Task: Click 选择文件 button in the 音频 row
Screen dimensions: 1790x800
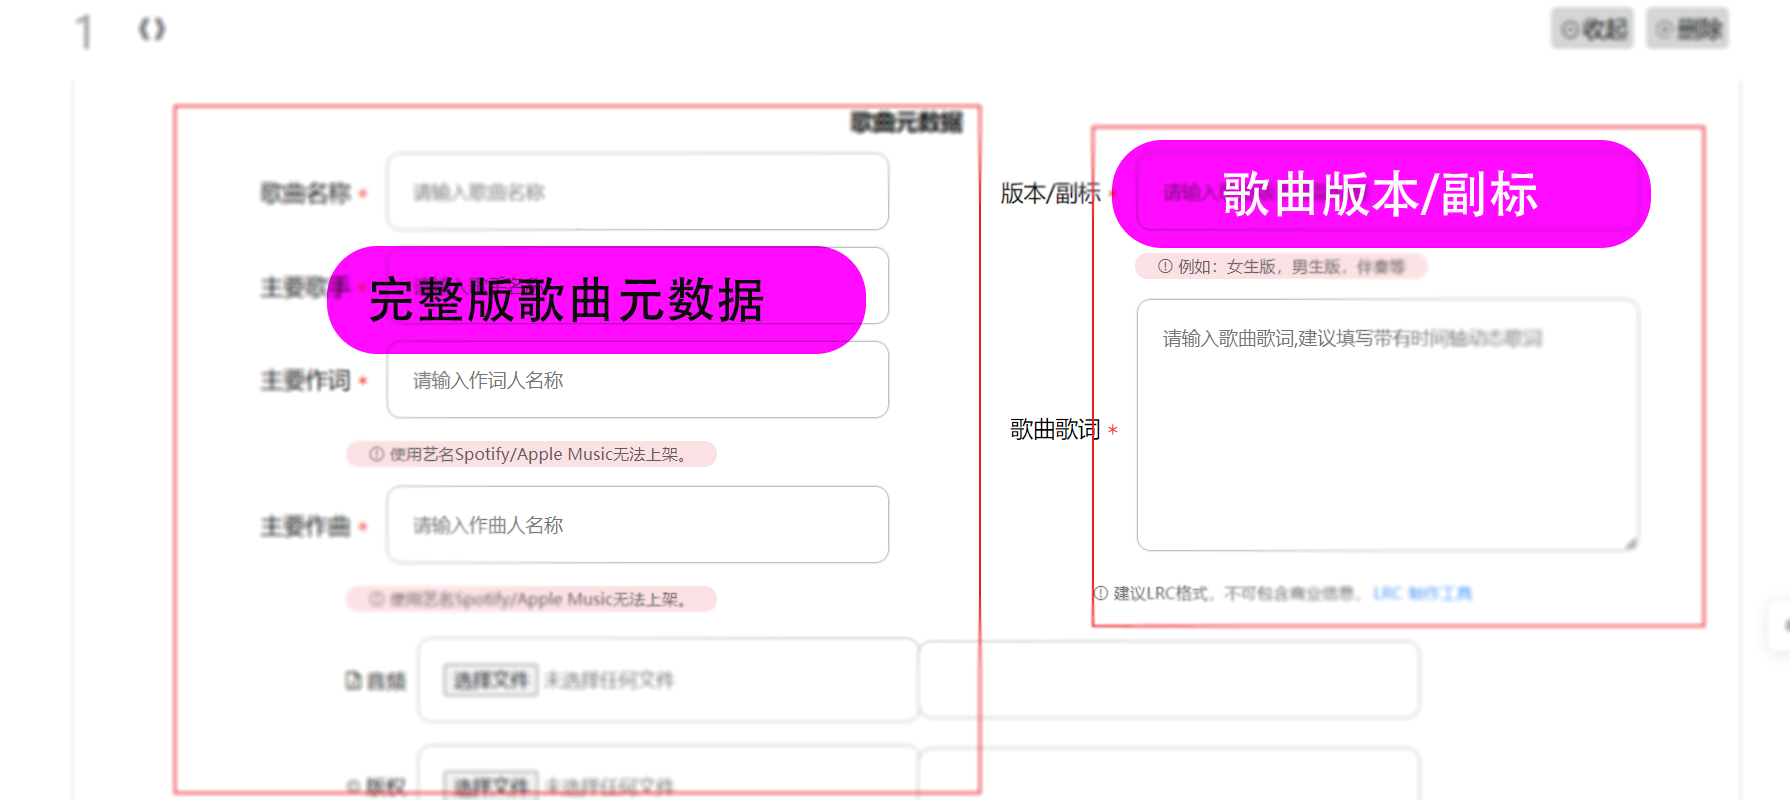Action: tap(491, 681)
